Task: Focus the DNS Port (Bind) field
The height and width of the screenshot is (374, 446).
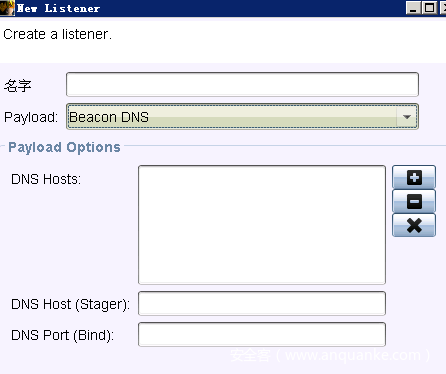Action: point(262,334)
